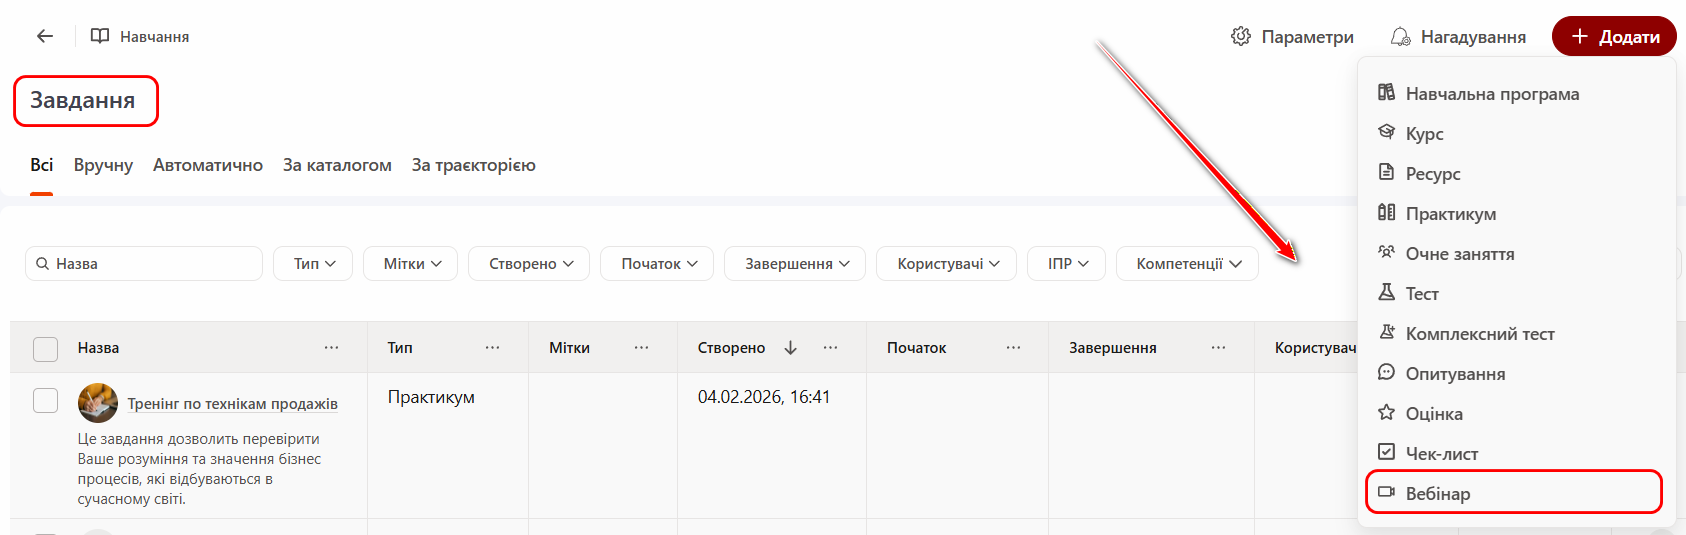Viewport: 1686px width, 535px height.
Task: Tick the select-all checkbox in header
Action: click(x=46, y=349)
